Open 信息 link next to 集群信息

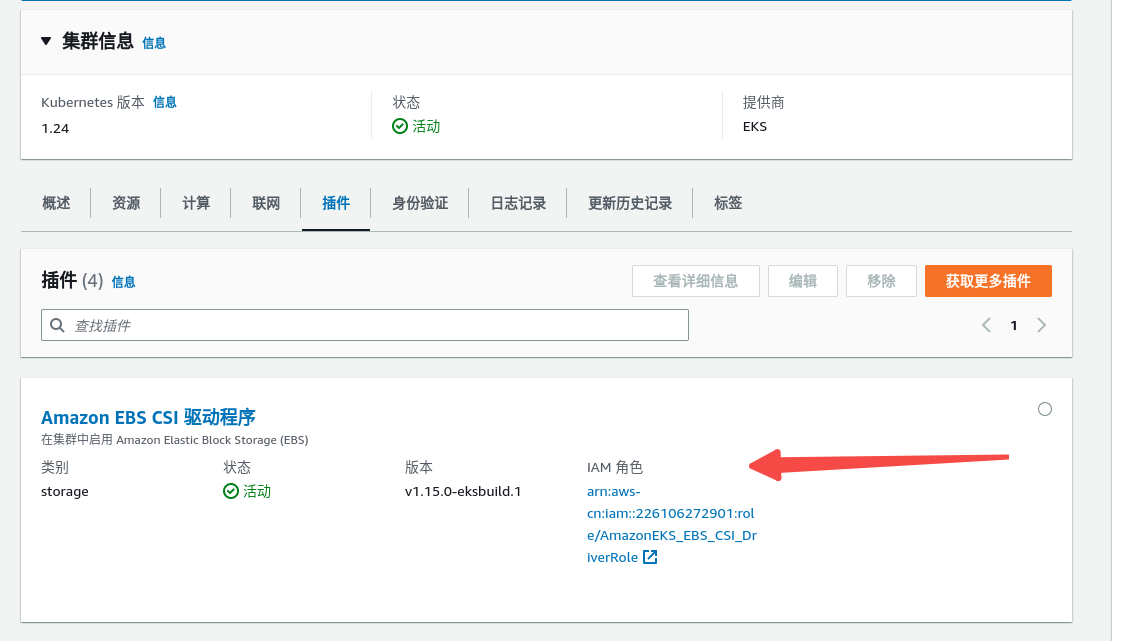pos(153,43)
